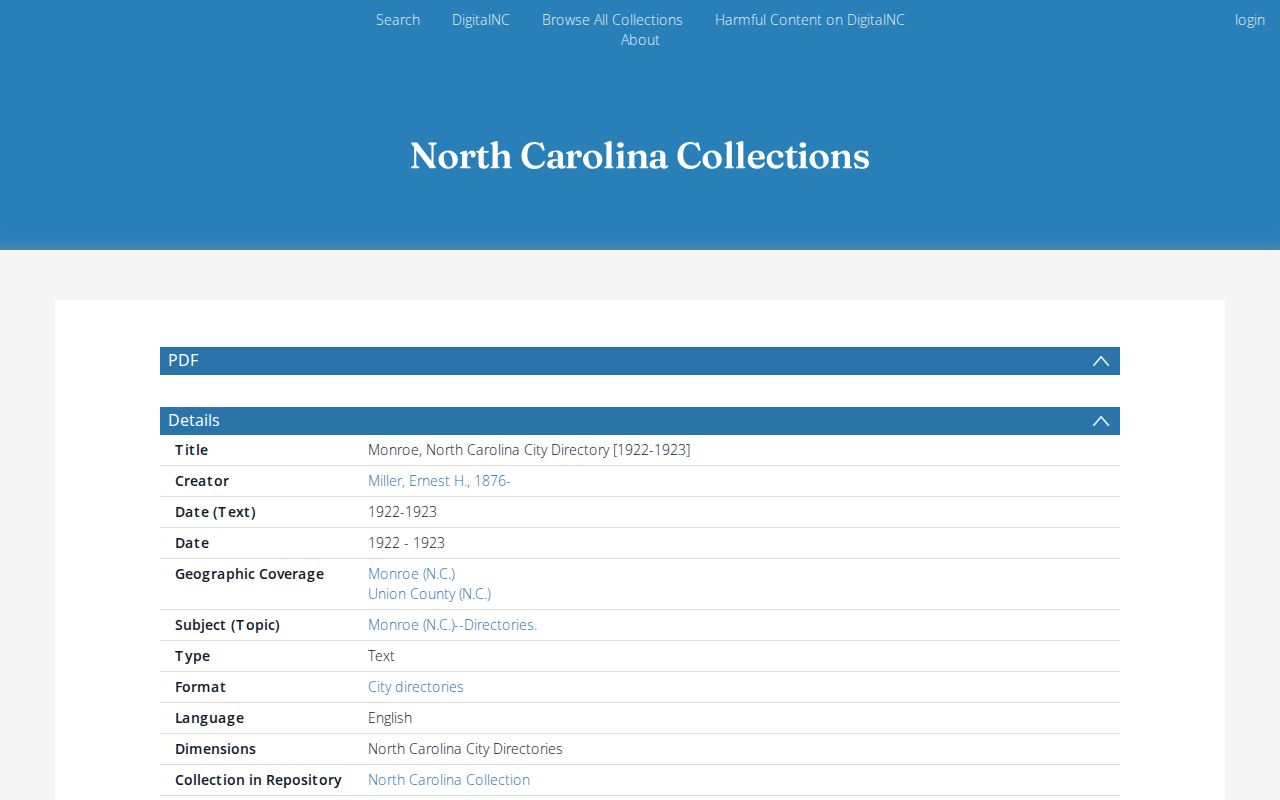Image resolution: width=1280 pixels, height=800 pixels.
Task: Open creator Miller, Ernest H., 1876- link
Action: point(439,481)
